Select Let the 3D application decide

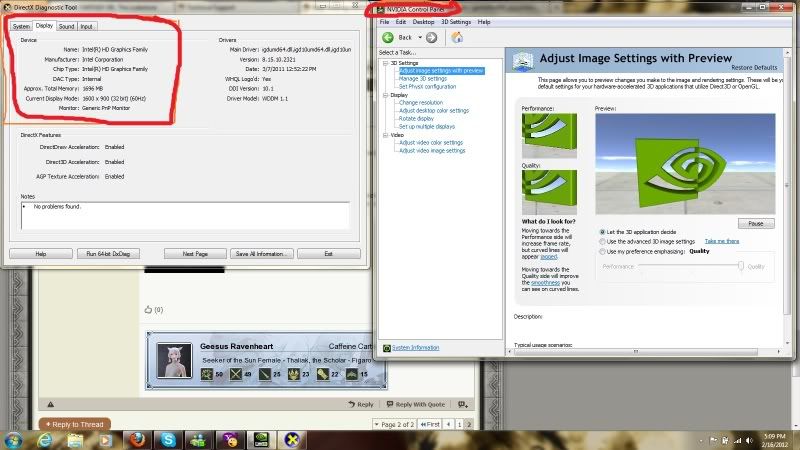click(603, 232)
